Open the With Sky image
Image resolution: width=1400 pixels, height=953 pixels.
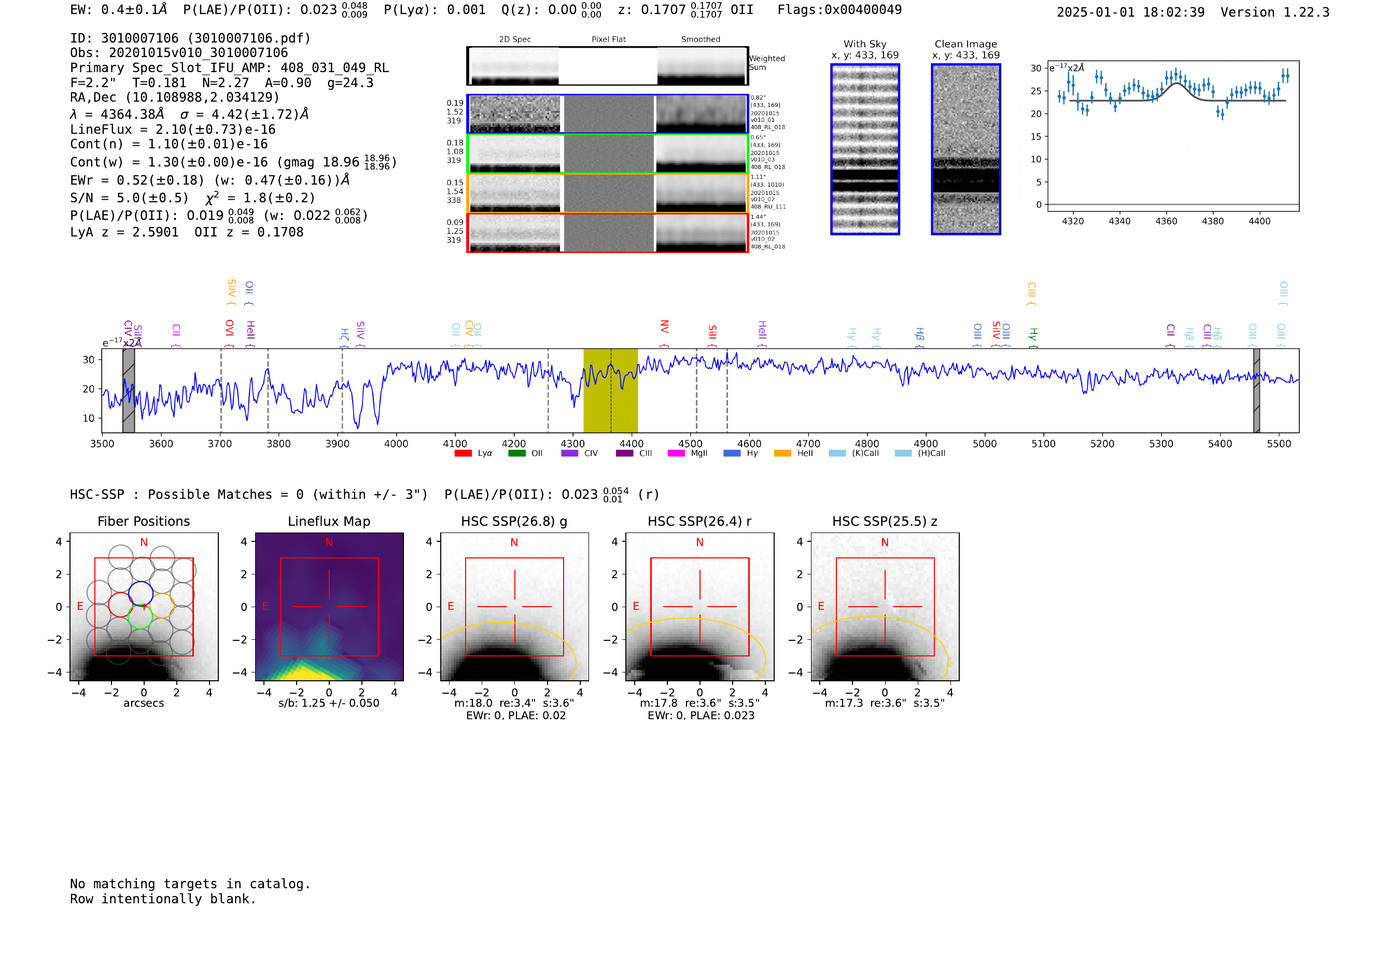coord(865,149)
